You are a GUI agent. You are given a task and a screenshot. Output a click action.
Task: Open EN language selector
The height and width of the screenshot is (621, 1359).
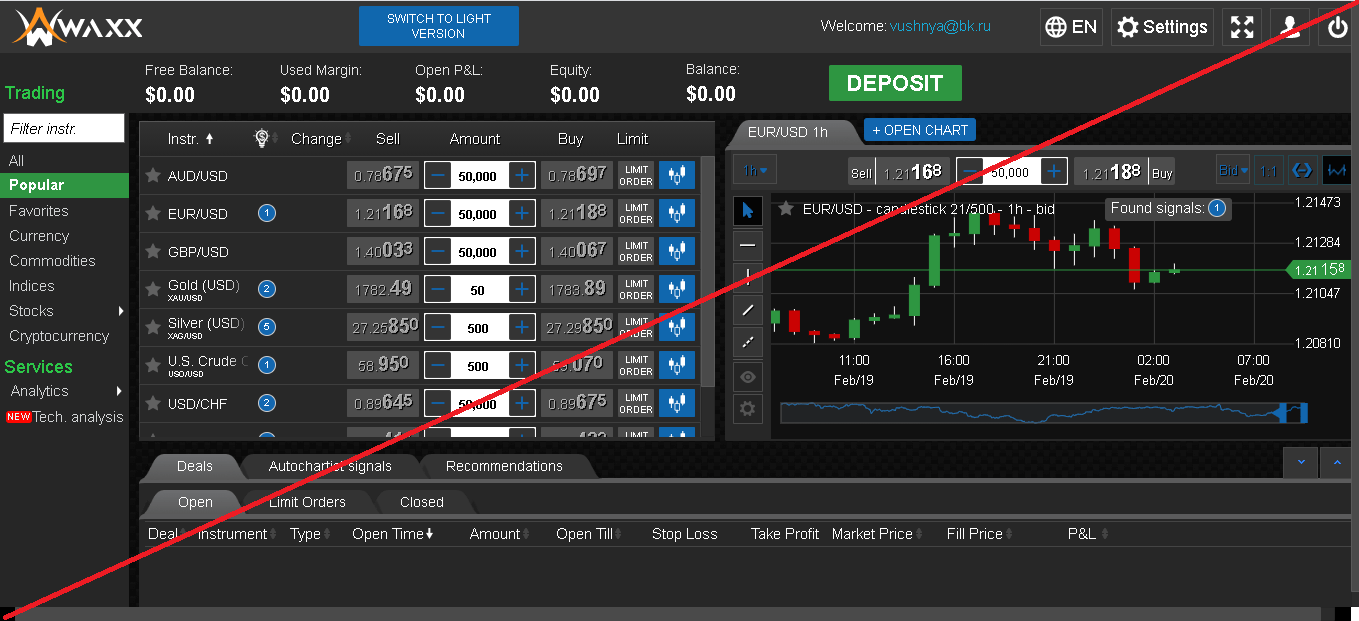[1071, 27]
